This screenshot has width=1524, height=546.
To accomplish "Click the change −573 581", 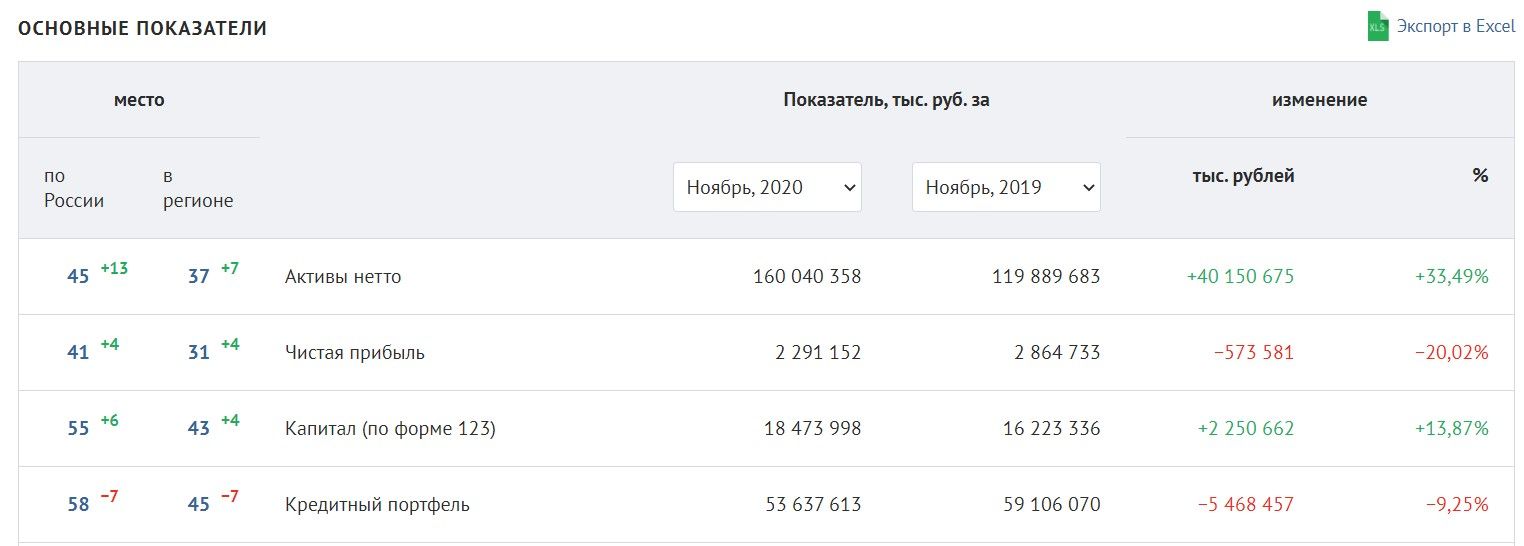I will tap(1254, 353).
